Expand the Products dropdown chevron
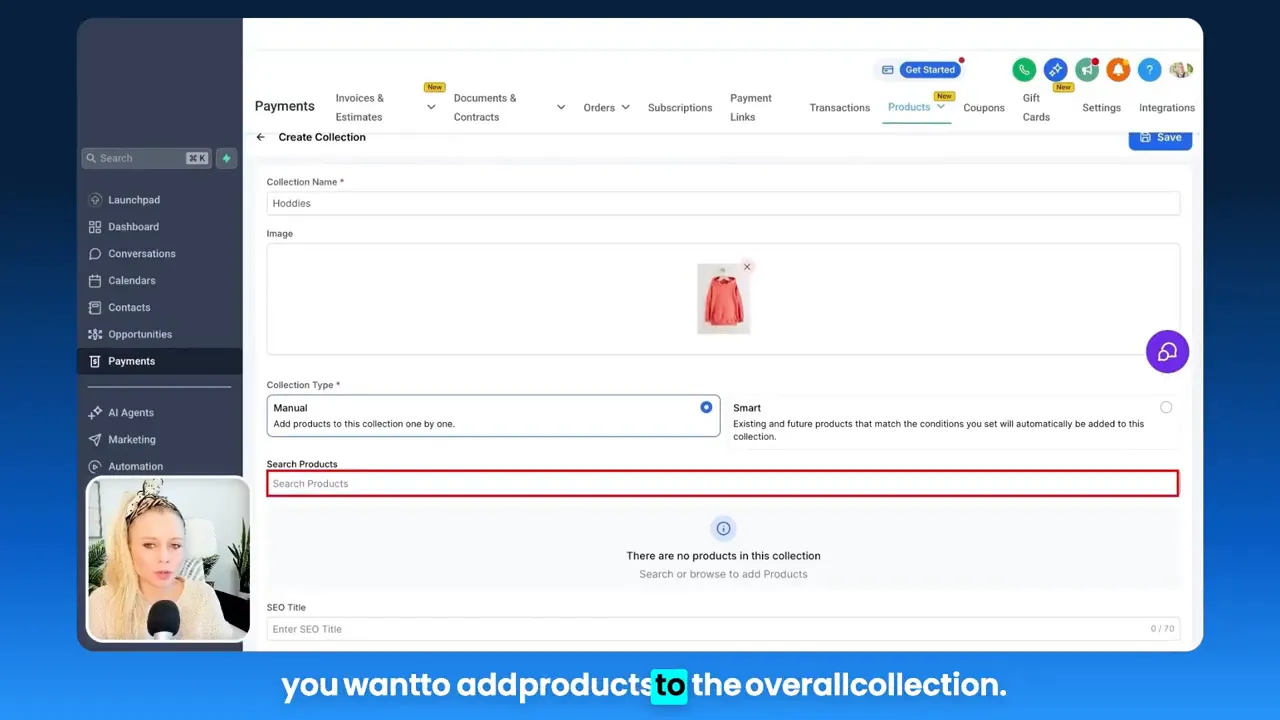This screenshot has height=720, width=1280. (940, 107)
